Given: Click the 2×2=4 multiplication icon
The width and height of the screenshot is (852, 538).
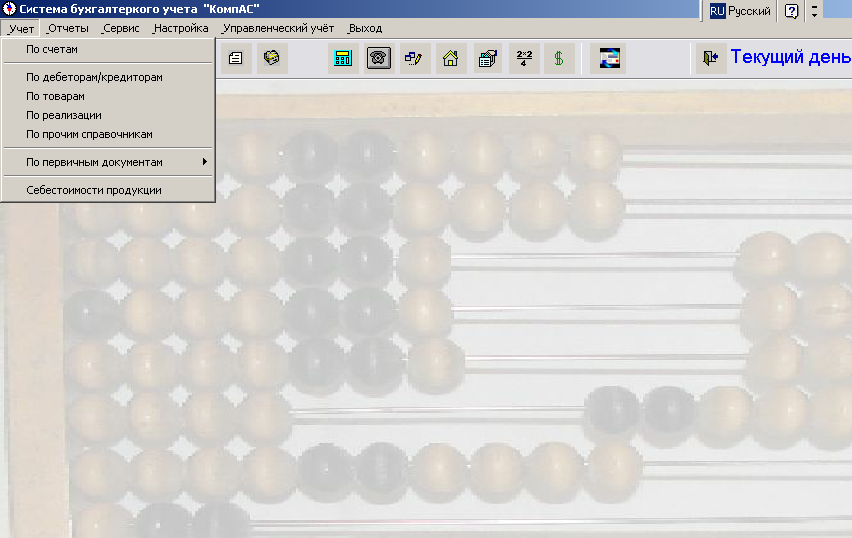Looking at the screenshot, I should pos(523,58).
